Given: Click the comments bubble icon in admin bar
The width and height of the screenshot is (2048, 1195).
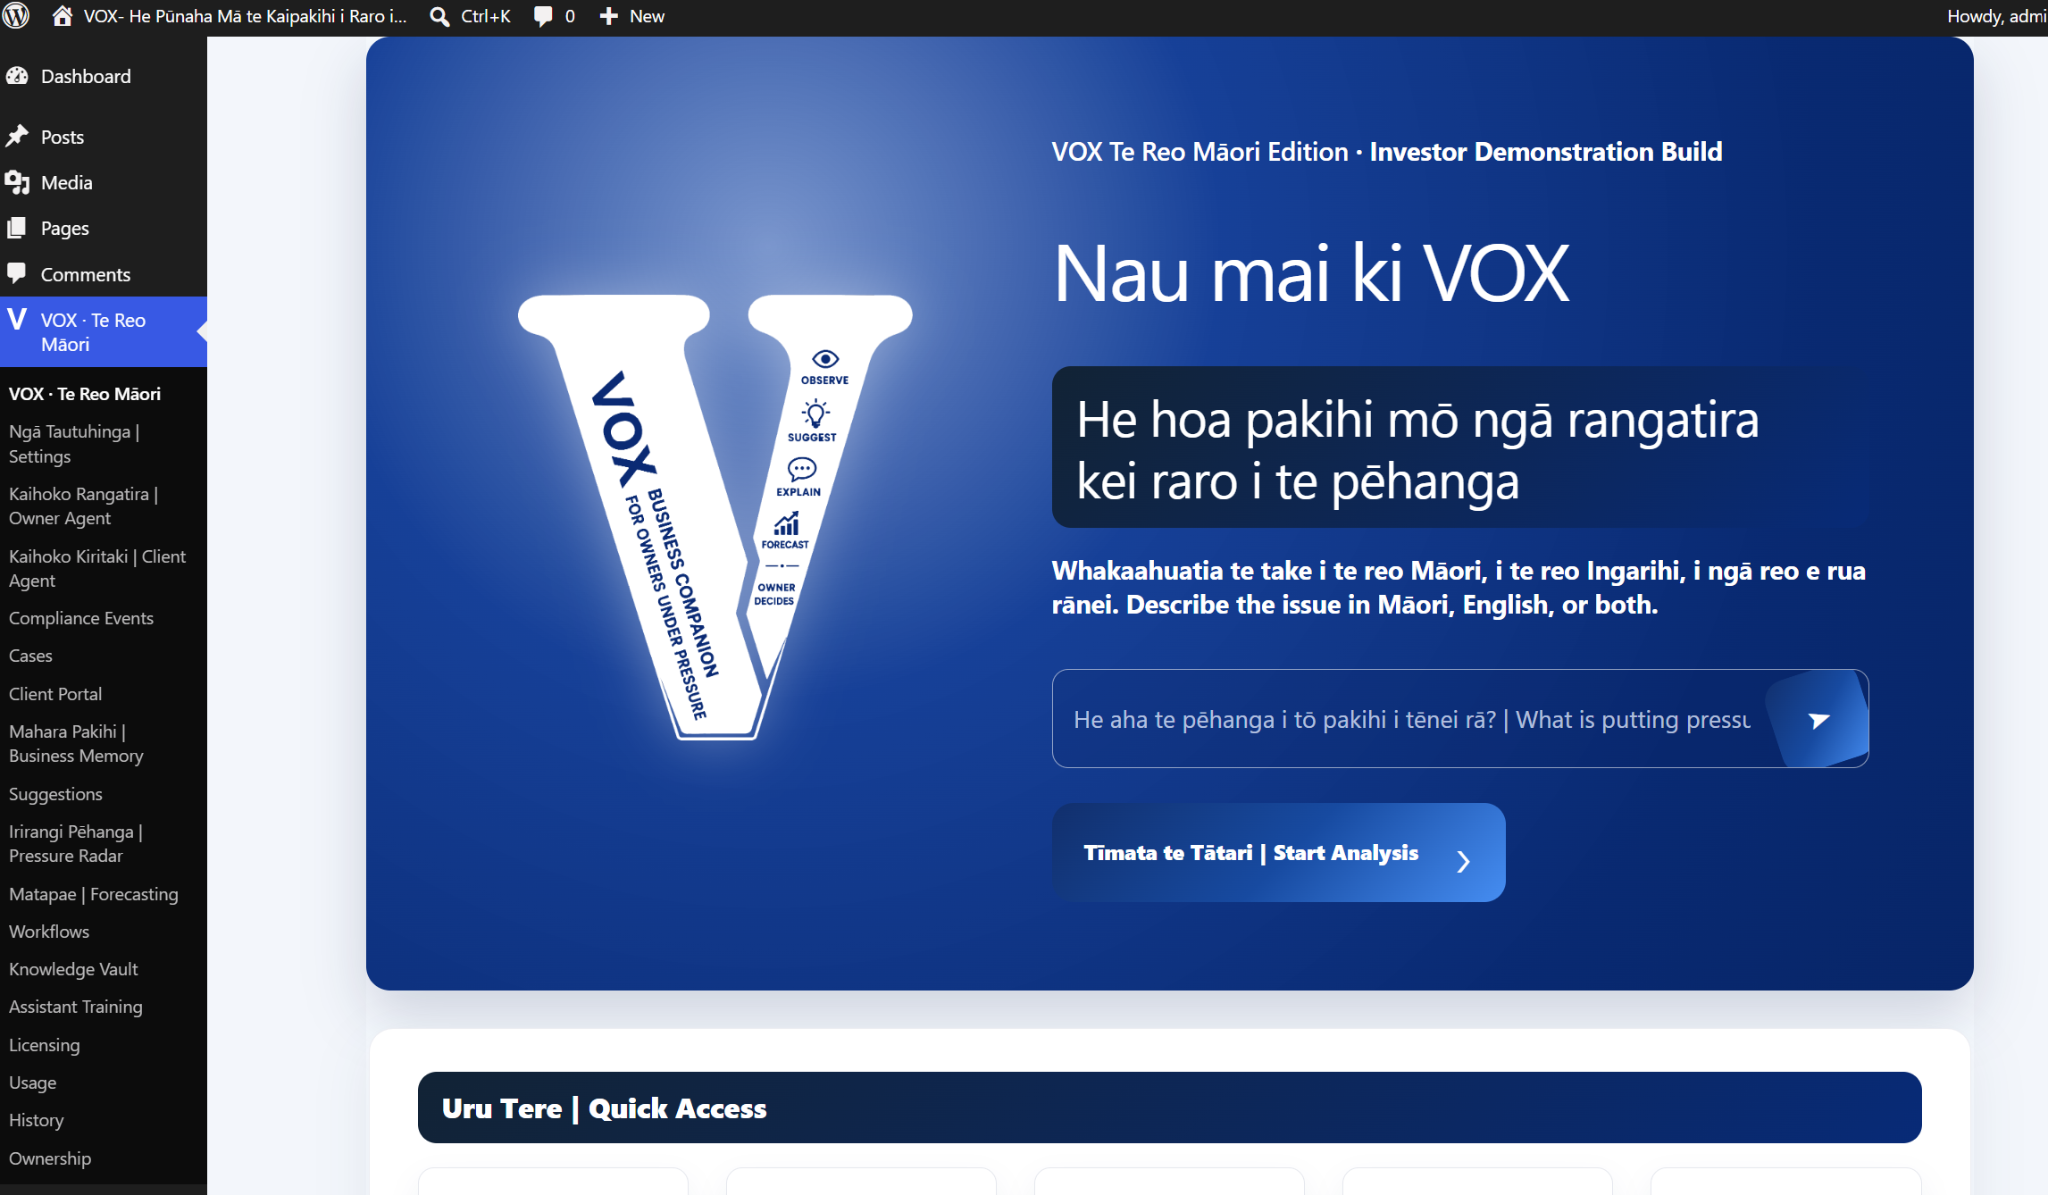Looking at the screenshot, I should pyautogui.click(x=543, y=16).
